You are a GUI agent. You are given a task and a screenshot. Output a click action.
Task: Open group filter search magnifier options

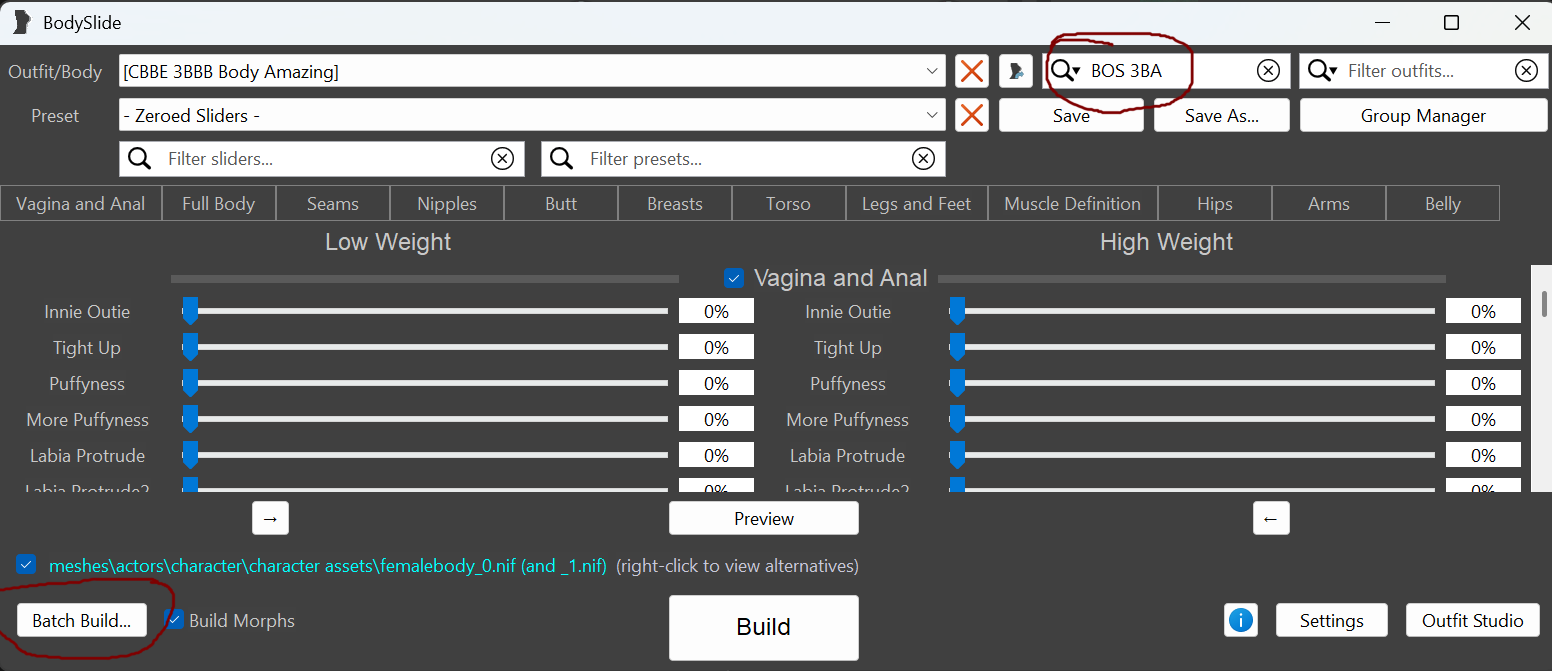(1066, 71)
